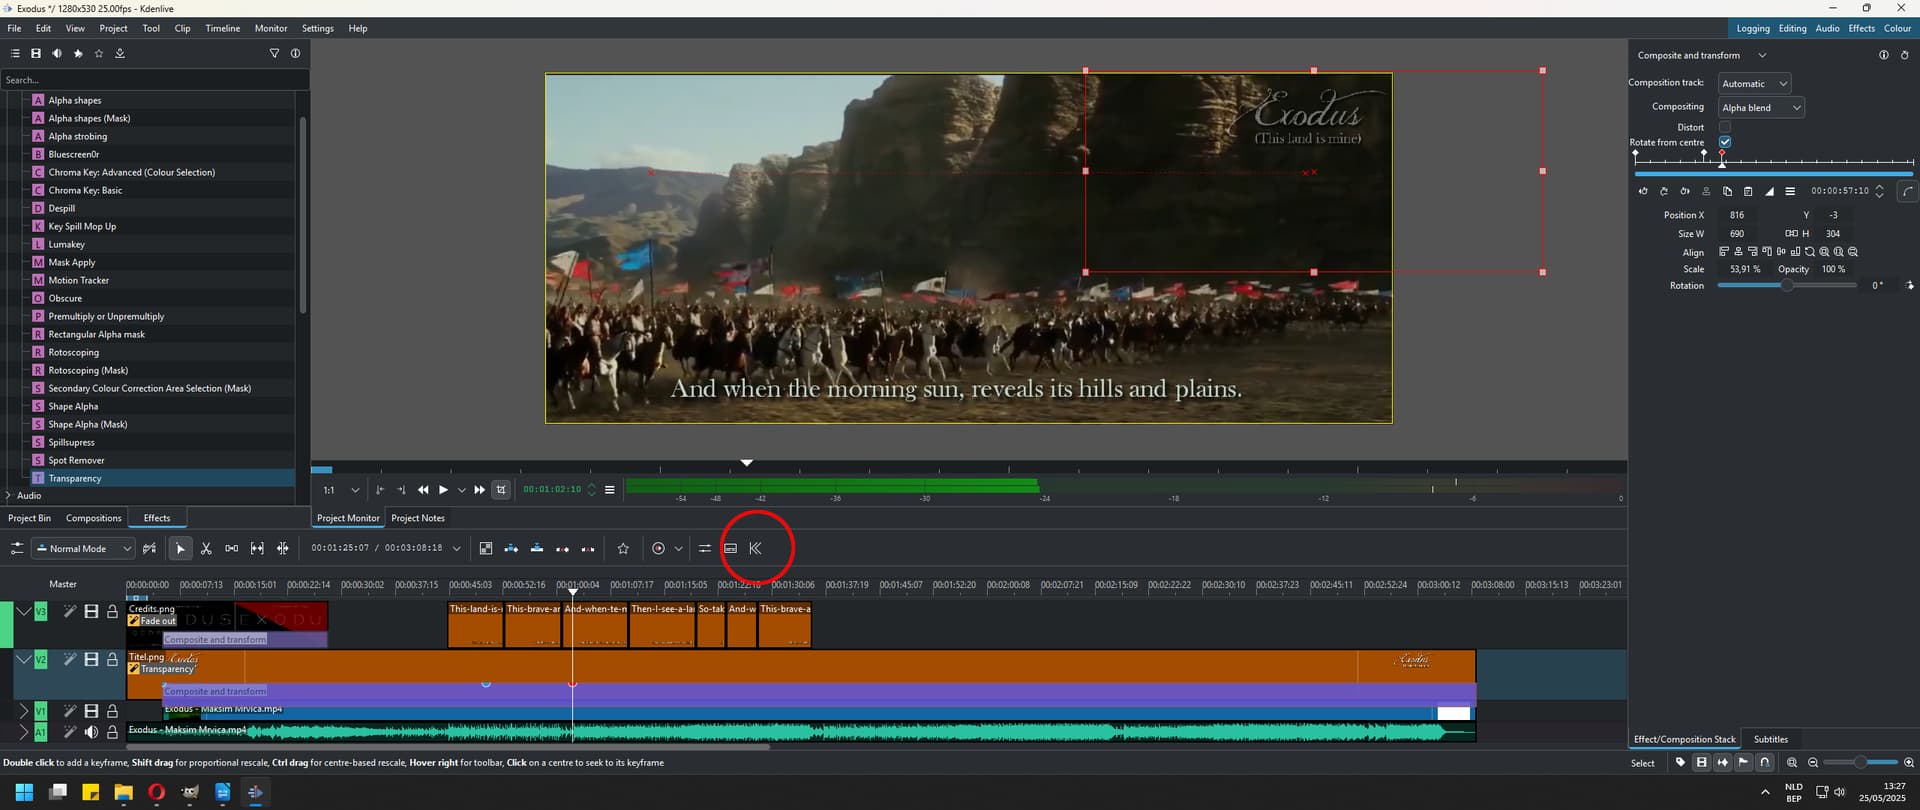Open the Audio Mixer icon in timeline toolbar
This screenshot has height=810, width=1920.
705,548
